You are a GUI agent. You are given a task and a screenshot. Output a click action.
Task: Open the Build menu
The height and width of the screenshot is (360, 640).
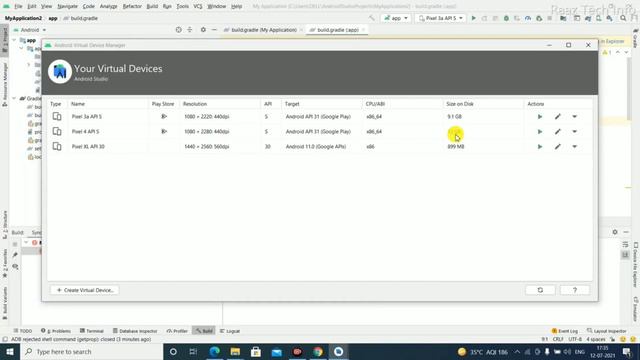(x=152, y=7)
